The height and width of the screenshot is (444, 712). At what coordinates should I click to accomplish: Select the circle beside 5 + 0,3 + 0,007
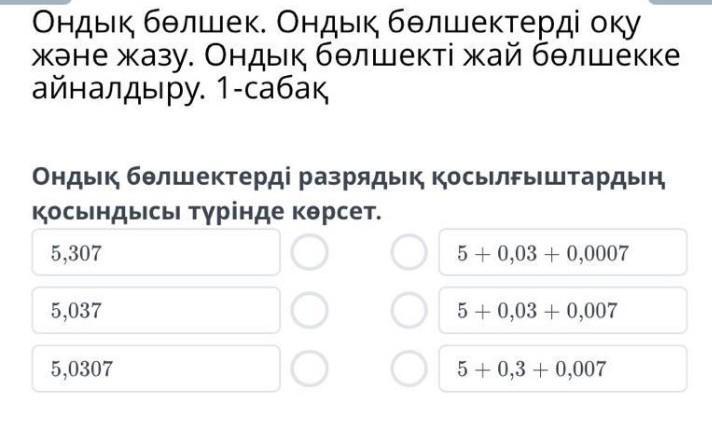click(x=408, y=369)
